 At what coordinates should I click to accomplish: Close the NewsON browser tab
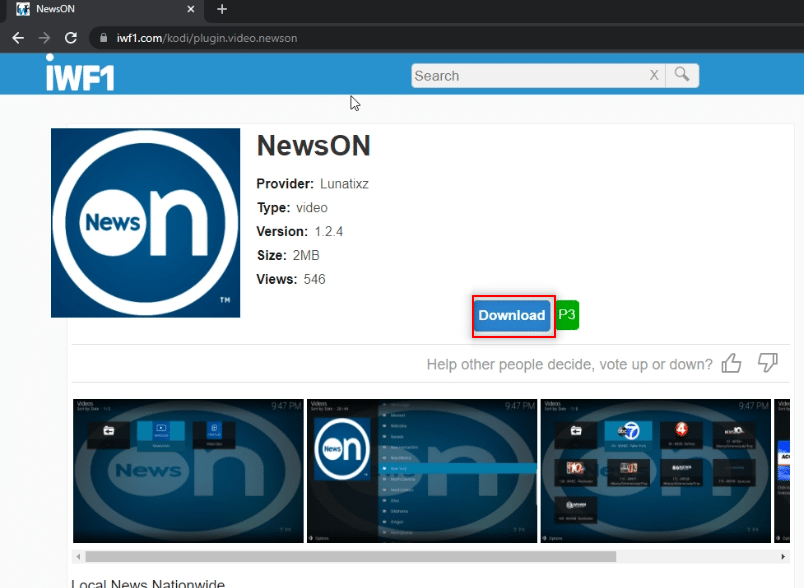click(x=191, y=9)
